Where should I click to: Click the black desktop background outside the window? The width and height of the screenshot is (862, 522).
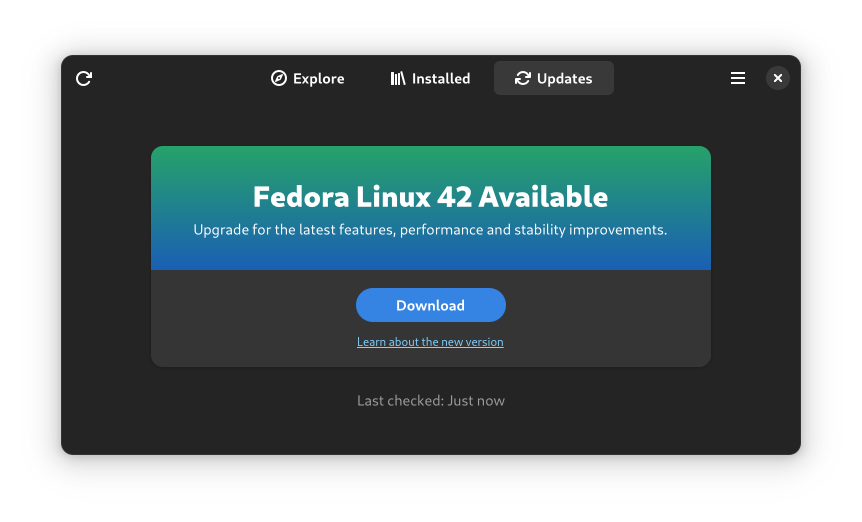pyautogui.click(x=30, y=490)
